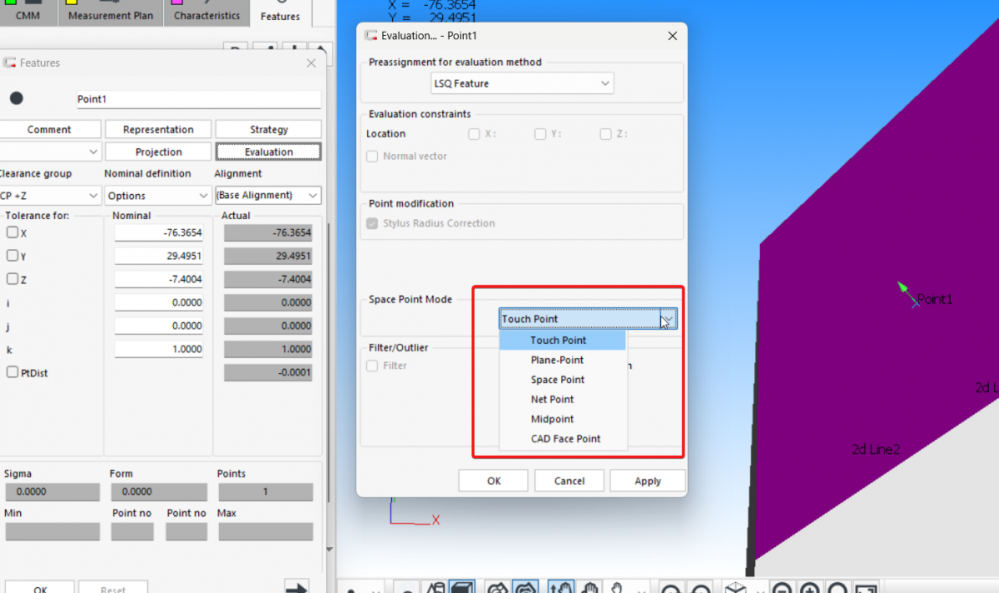Click the point feature icon beside Point1
999x593 pixels.
pos(16,98)
